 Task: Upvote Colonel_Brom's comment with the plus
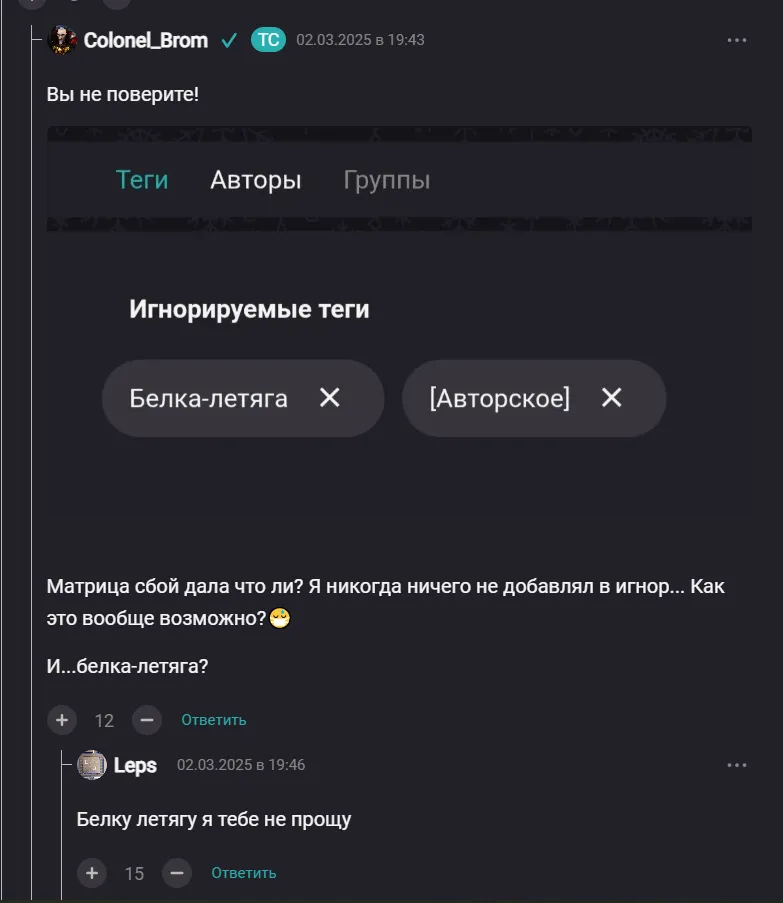62,719
